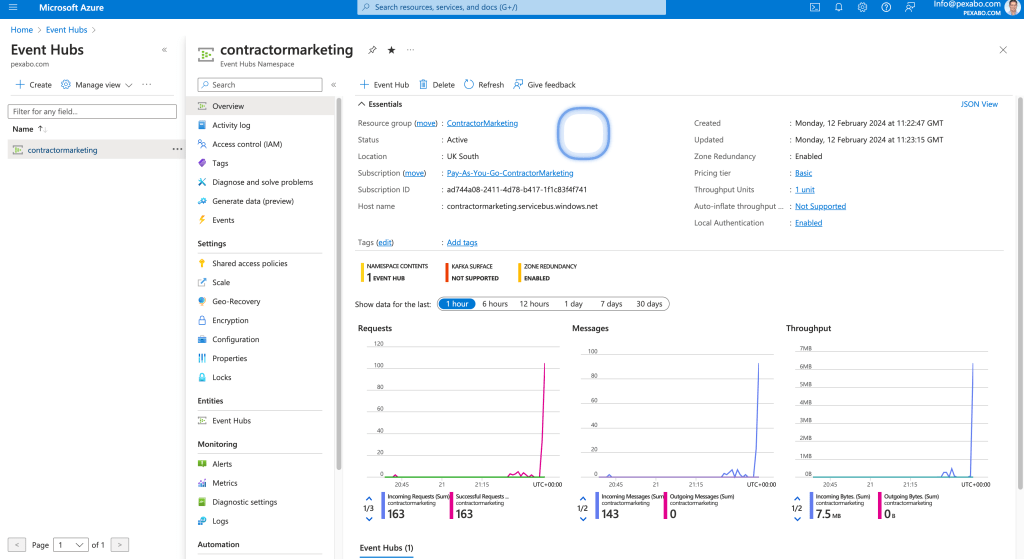Click Give feedback in toolbar
Viewport: 1024px width, 559px height.
click(545, 85)
